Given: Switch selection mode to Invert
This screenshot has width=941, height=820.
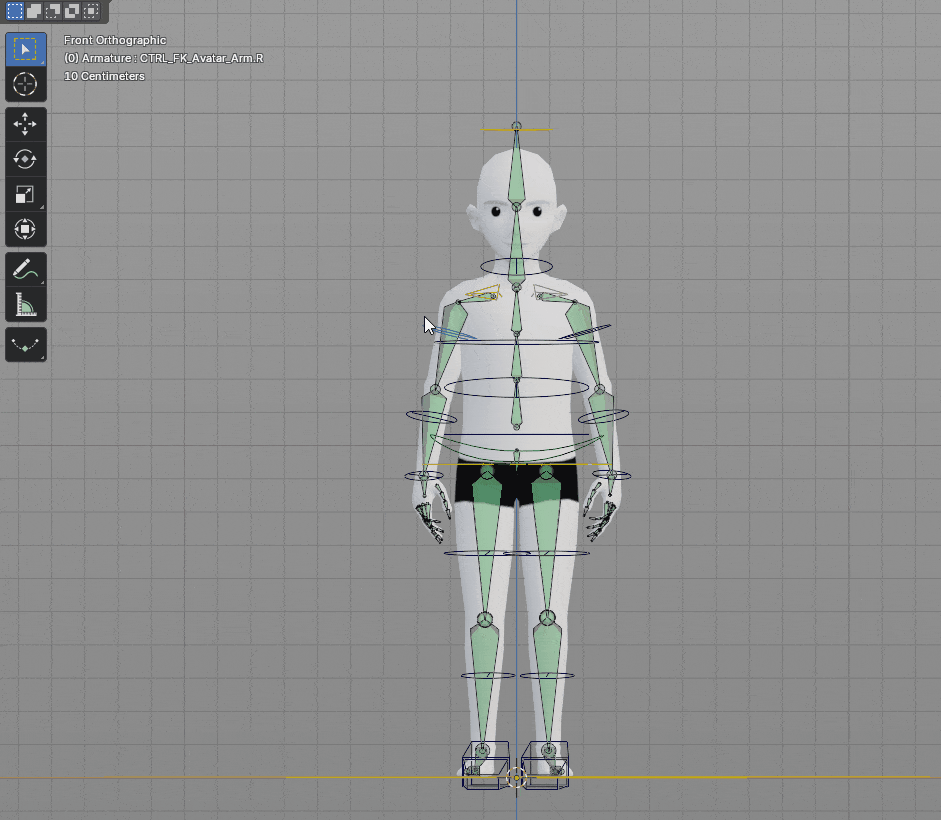Looking at the screenshot, I should [x=72, y=11].
